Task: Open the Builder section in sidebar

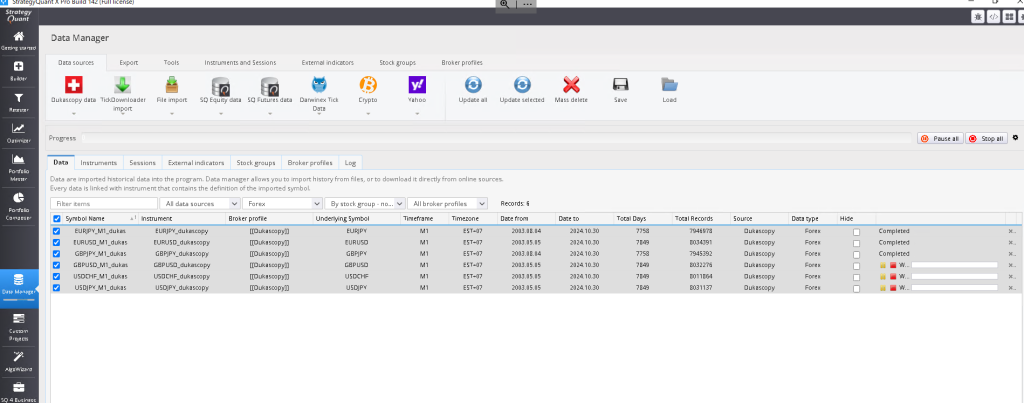Action: [x=18, y=71]
